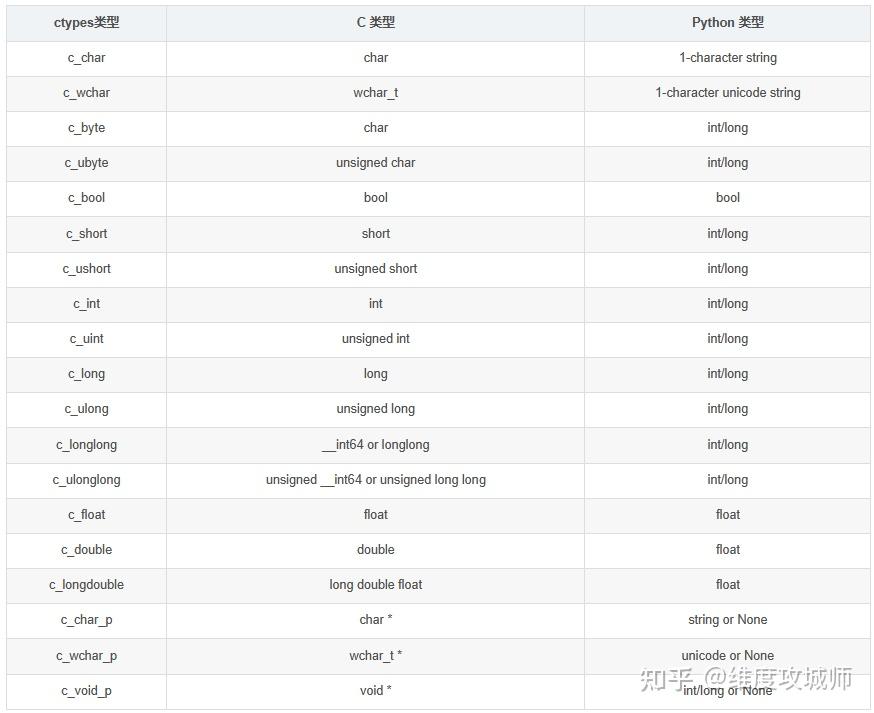Select the c_longlong cell
The image size is (874, 713).
(86, 444)
